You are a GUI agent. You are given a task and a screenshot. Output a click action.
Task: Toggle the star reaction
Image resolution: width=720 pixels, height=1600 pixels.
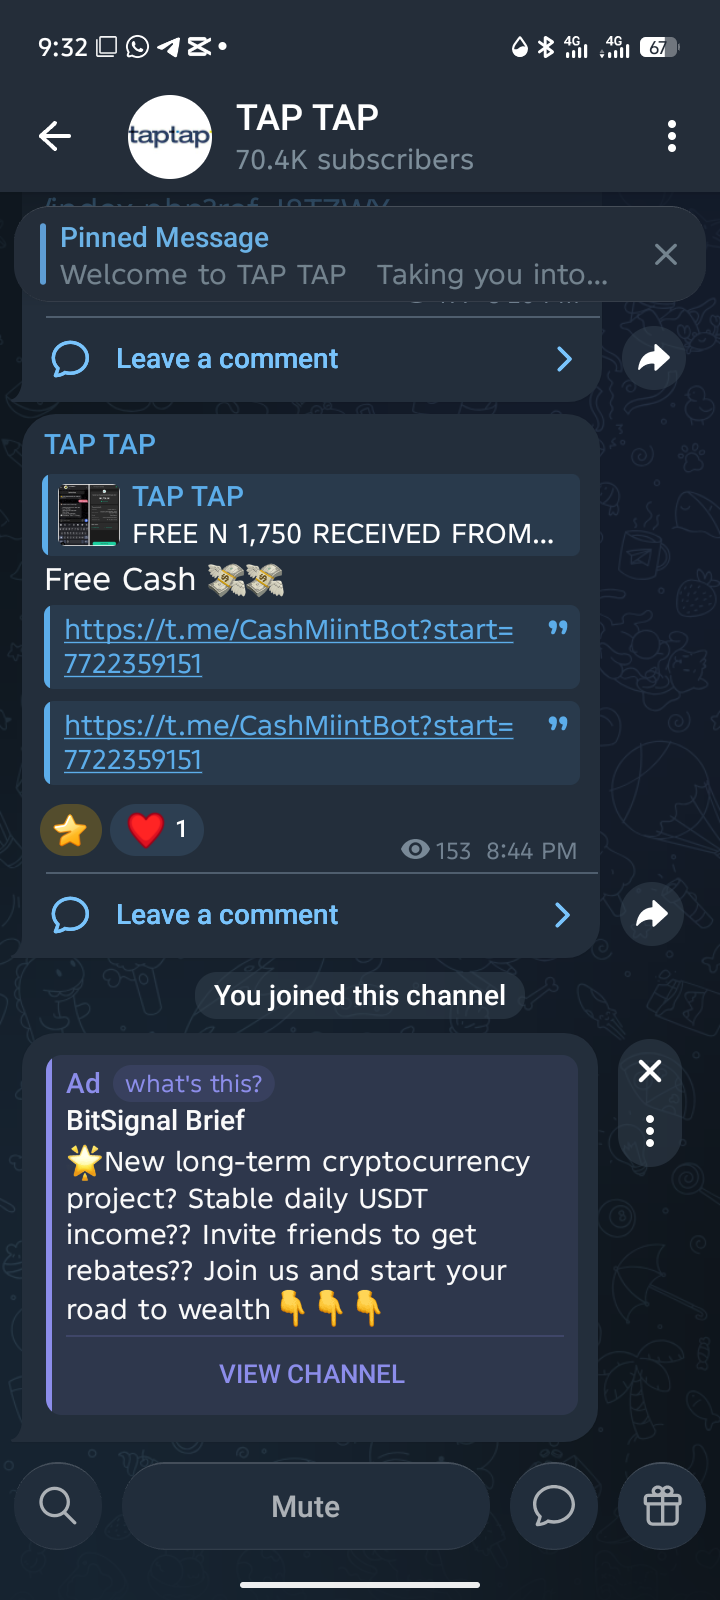tap(71, 830)
